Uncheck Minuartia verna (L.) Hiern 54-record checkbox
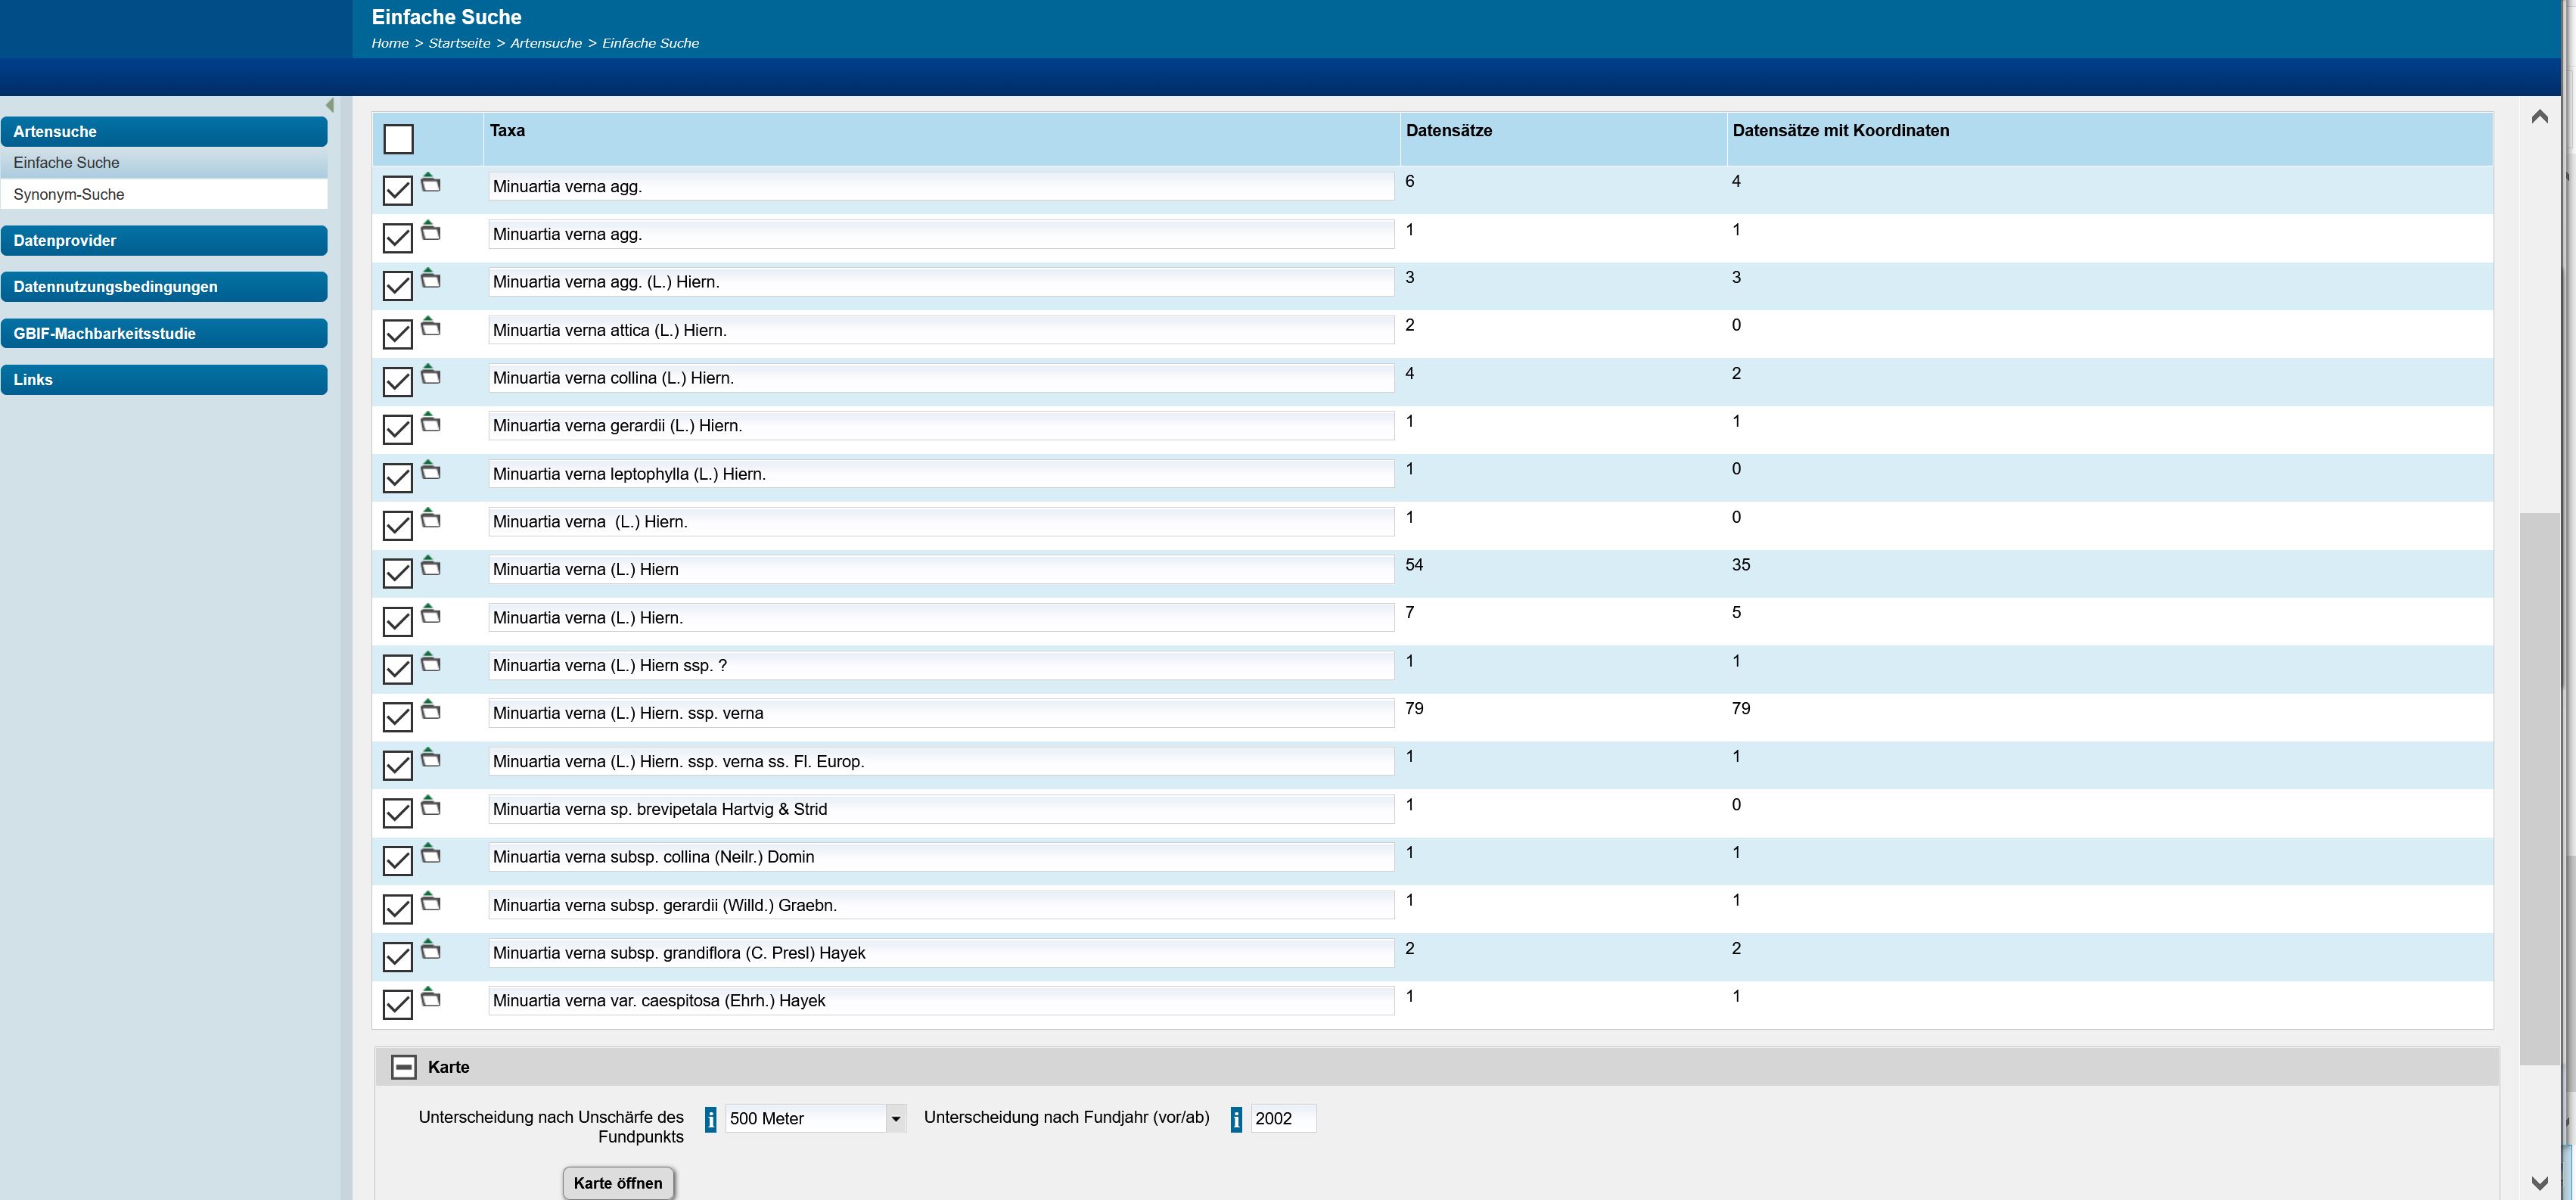The image size is (2576, 1200). coord(398,574)
